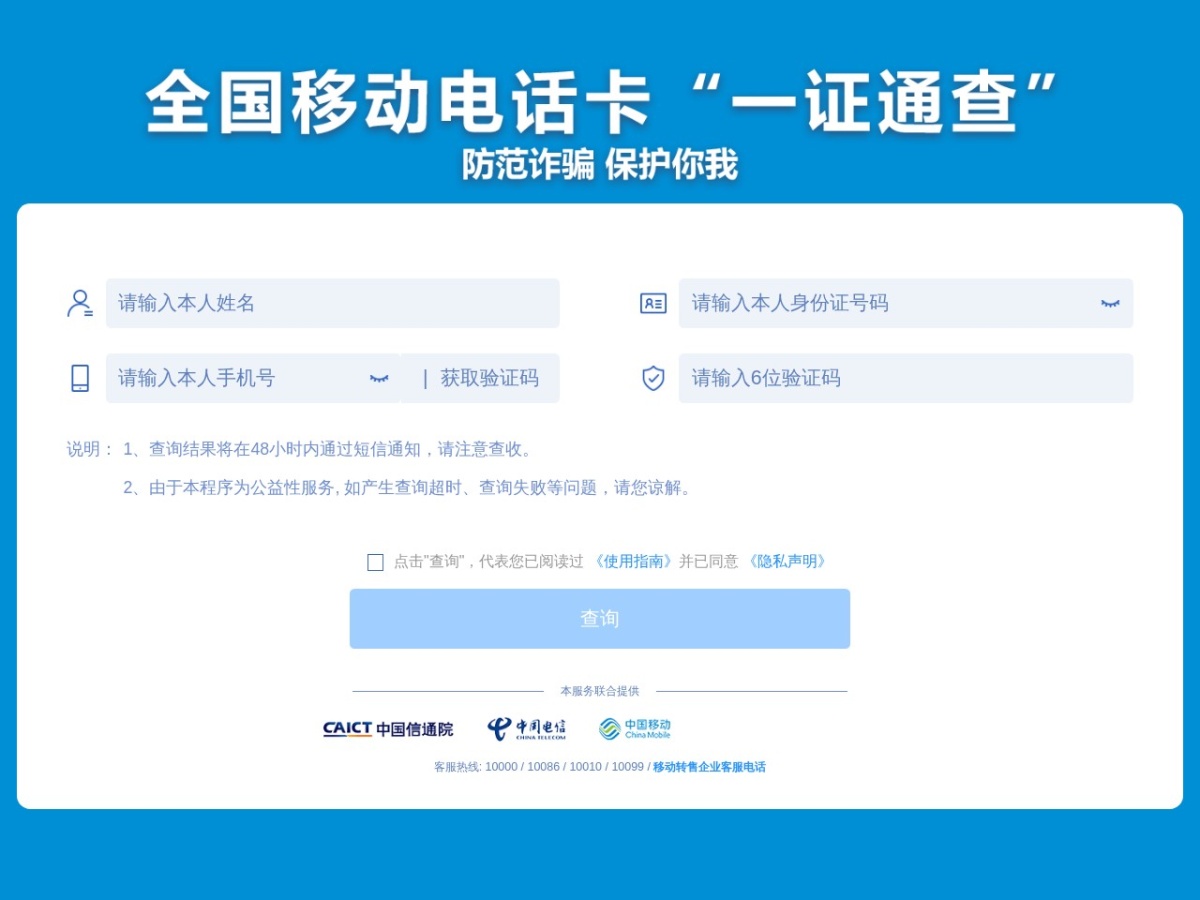
Task: Toggle phone number visibility eye icon
Action: [379, 378]
